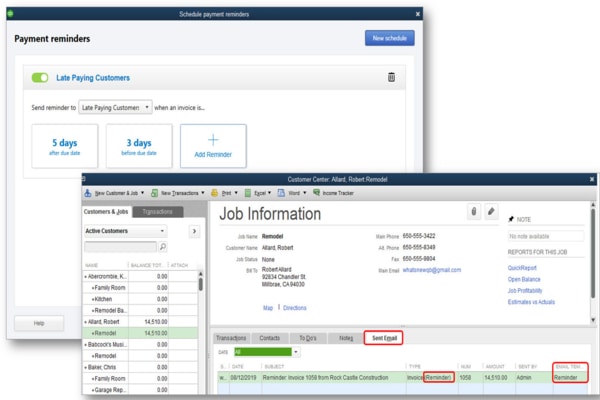
Task: Select Garage Rep. job row
Action: [140, 390]
